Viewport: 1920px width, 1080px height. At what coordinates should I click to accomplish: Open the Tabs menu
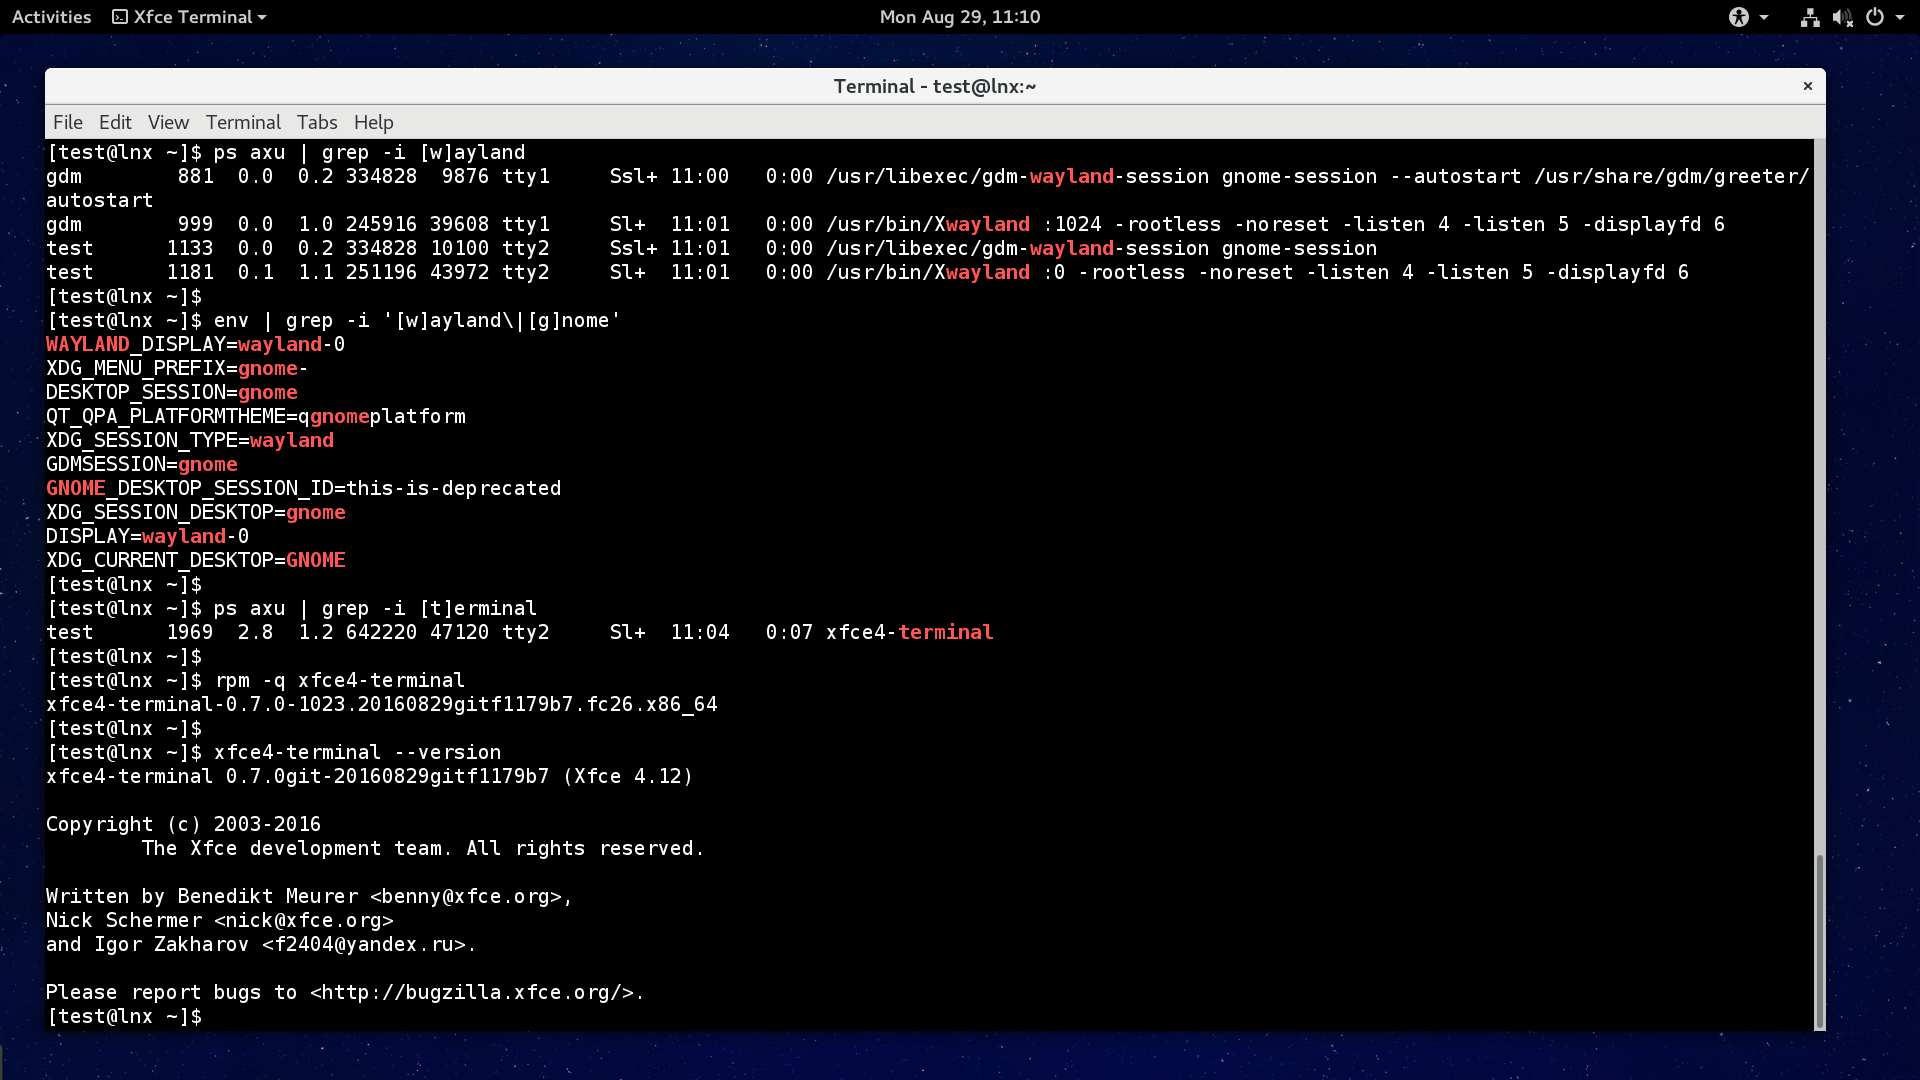pos(317,122)
